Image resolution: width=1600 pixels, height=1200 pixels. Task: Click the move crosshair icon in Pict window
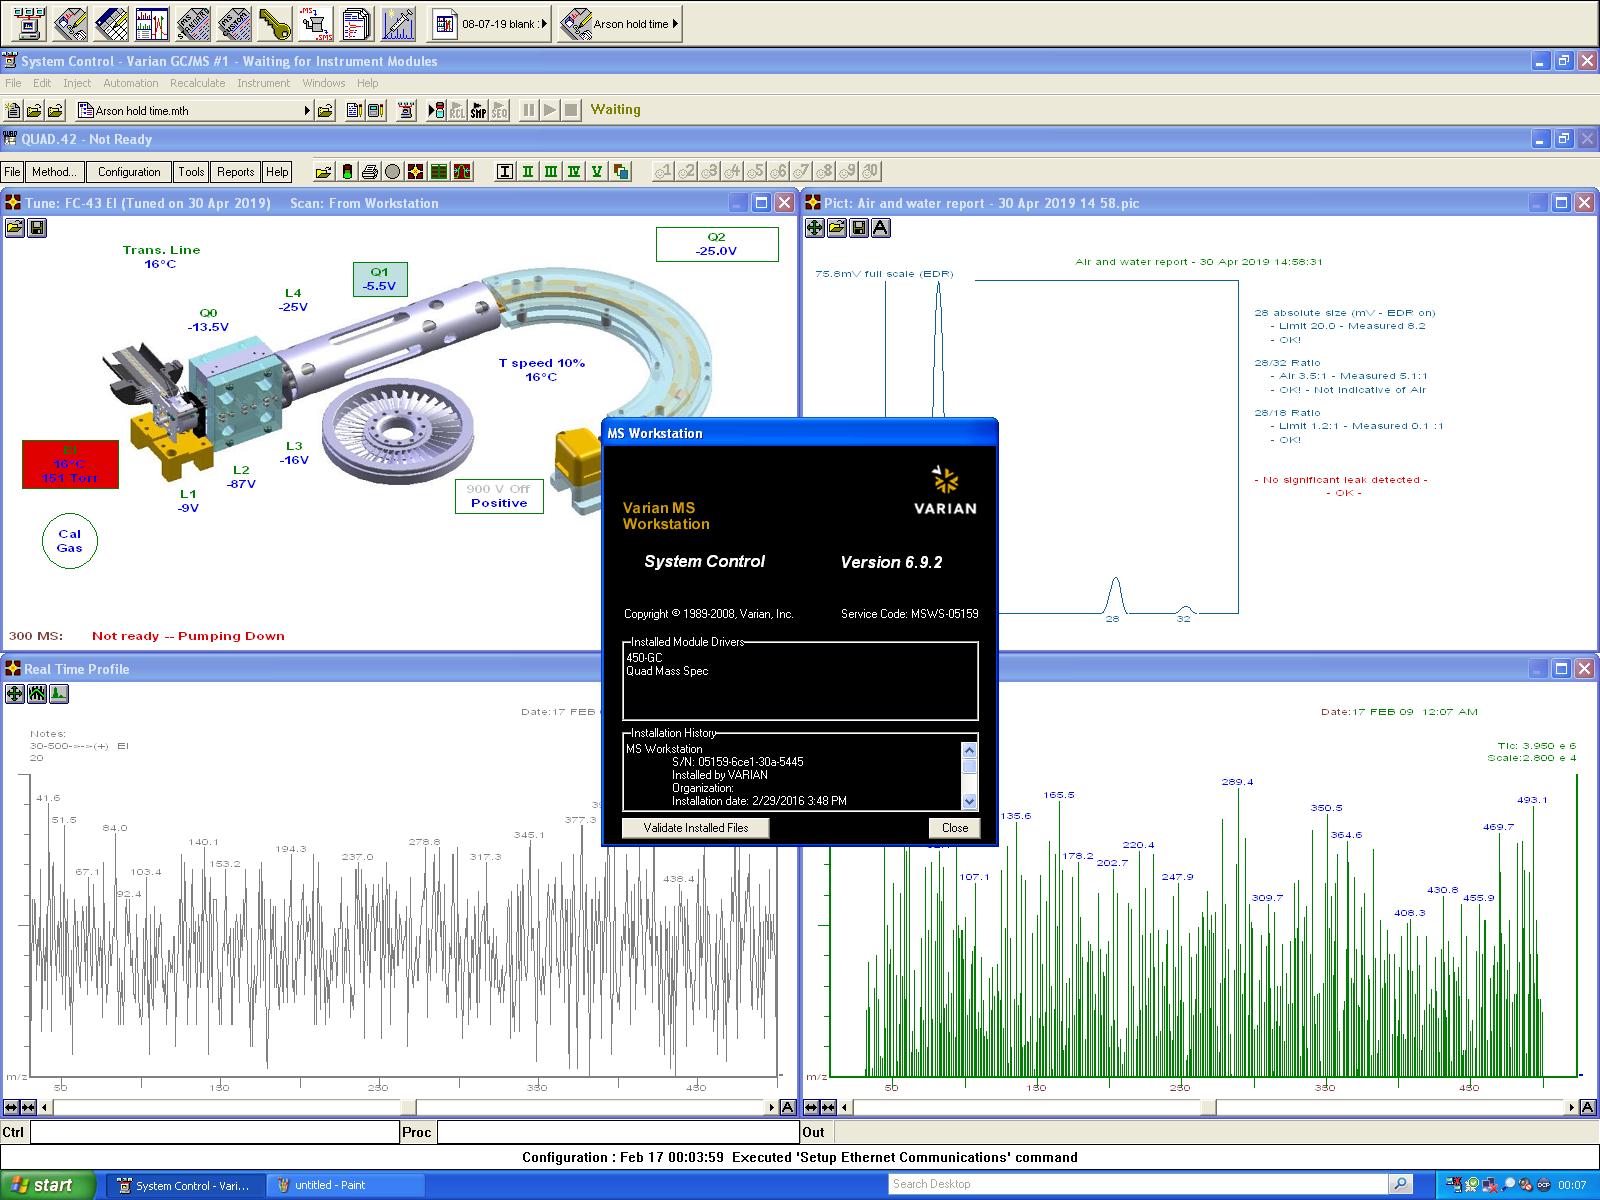coord(815,228)
